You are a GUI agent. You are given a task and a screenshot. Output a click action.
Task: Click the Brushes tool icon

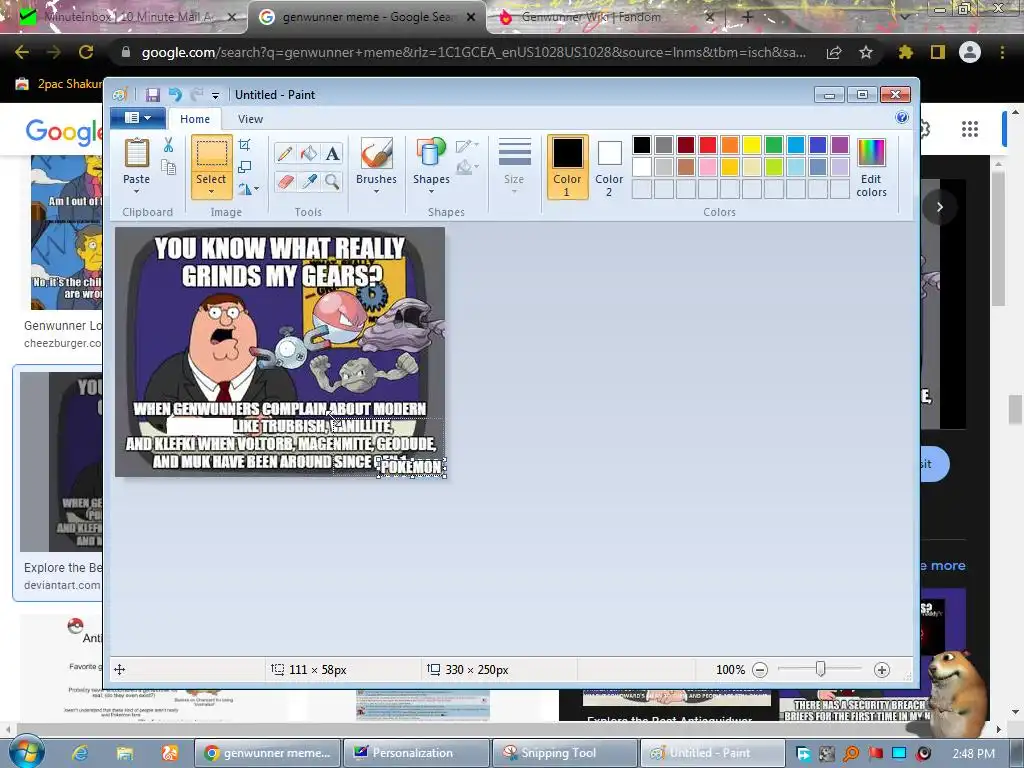(x=377, y=153)
